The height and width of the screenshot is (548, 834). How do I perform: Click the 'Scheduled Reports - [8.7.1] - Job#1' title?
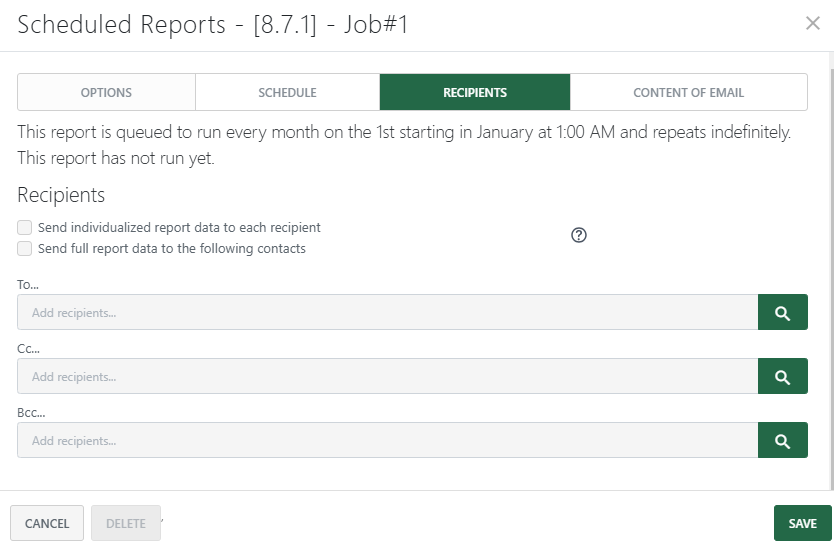[213, 24]
